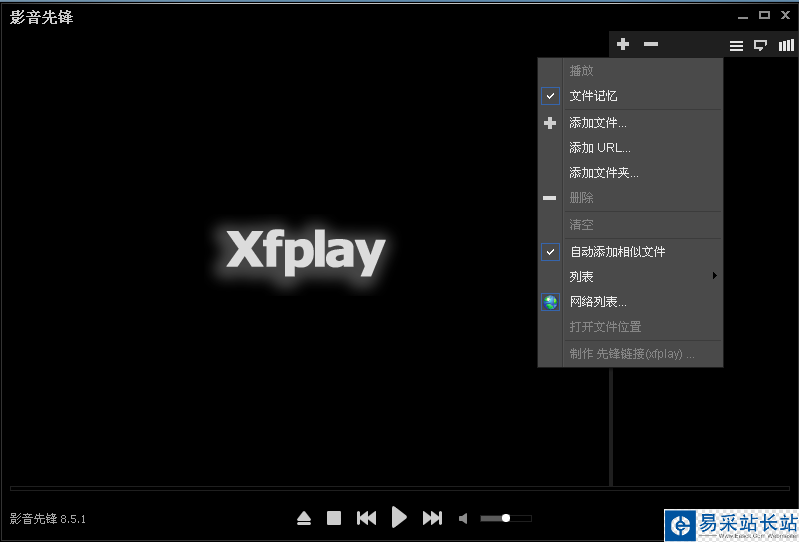Select 添加文件夹... menu item

click(603, 173)
